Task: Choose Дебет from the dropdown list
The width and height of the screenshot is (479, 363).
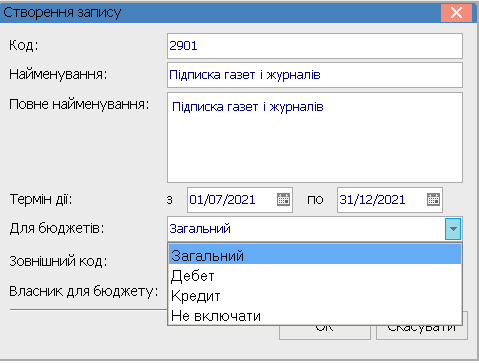Action: [315, 276]
